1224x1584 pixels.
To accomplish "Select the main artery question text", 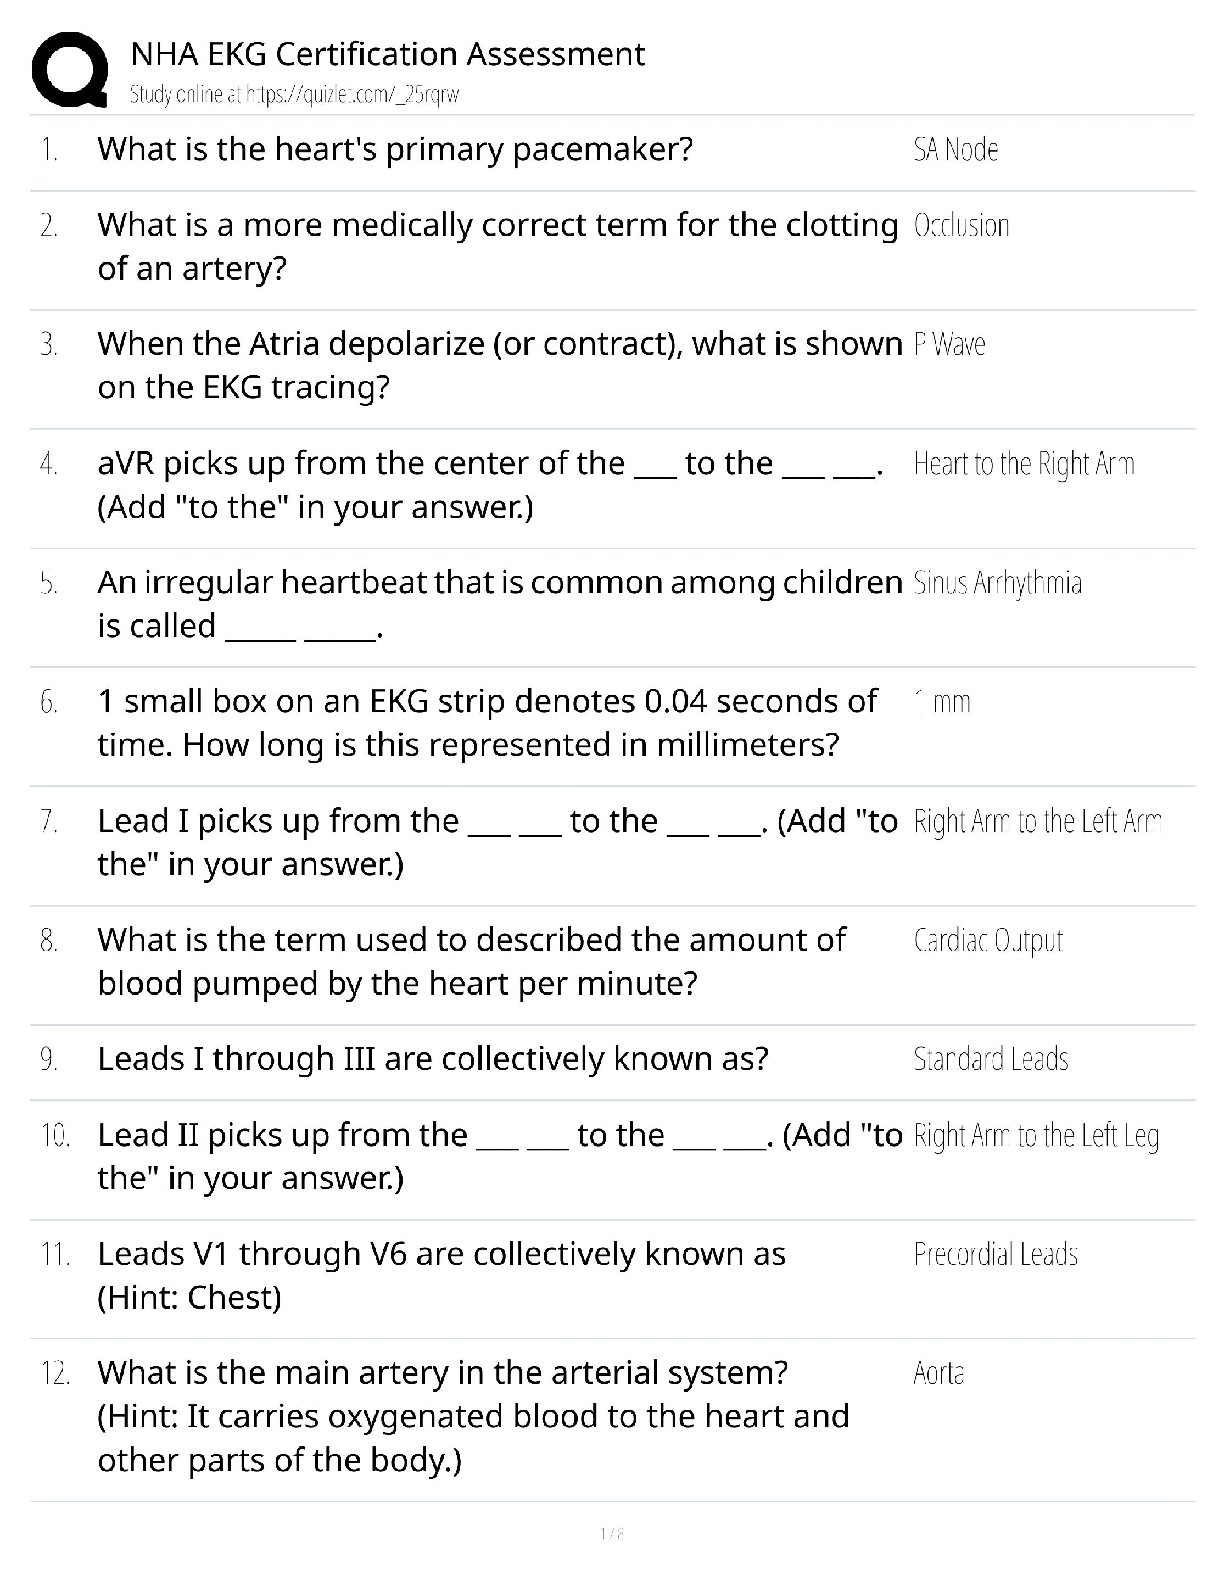I will click(473, 1416).
